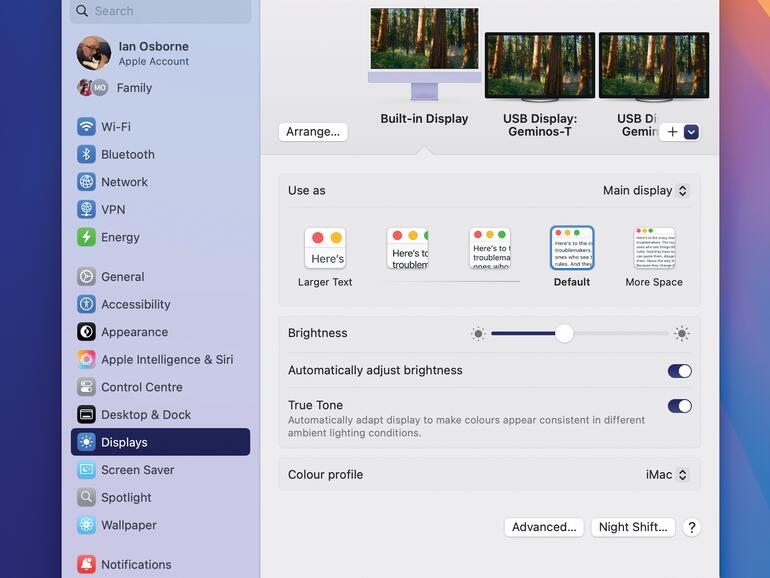Expand the blue chevron next to plus
Viewport: 770px width, 578px height.
tap(691, 132)
